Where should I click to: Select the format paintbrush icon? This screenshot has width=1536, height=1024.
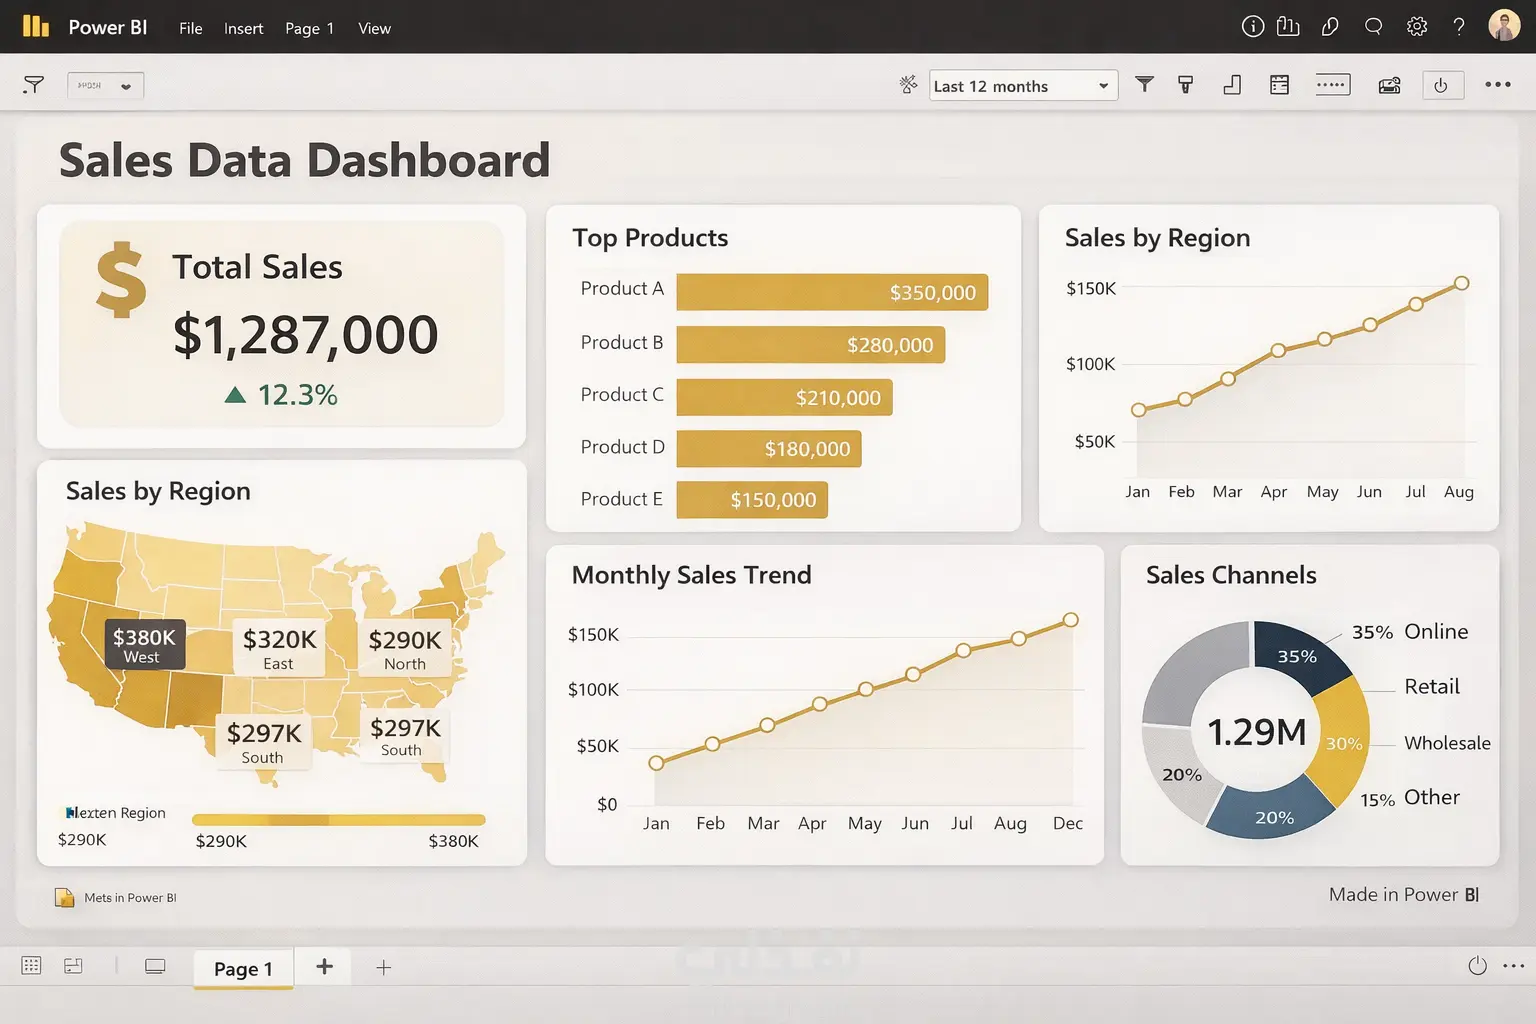[x=1186, y=85]
